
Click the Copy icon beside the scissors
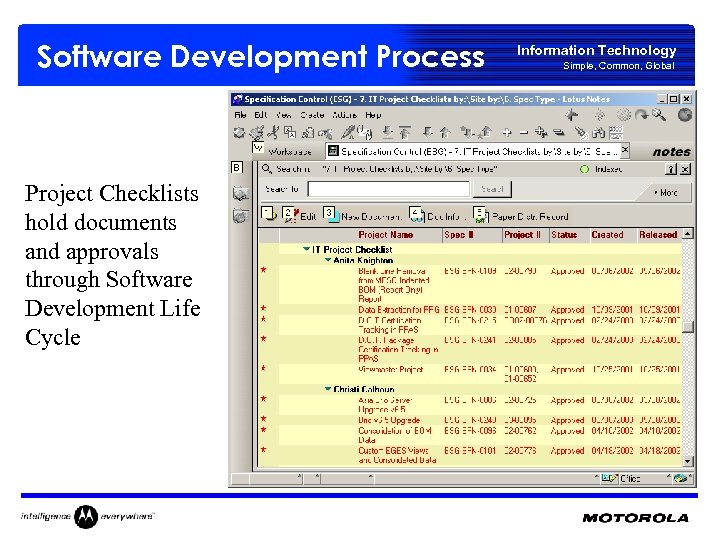coord(290,133)
